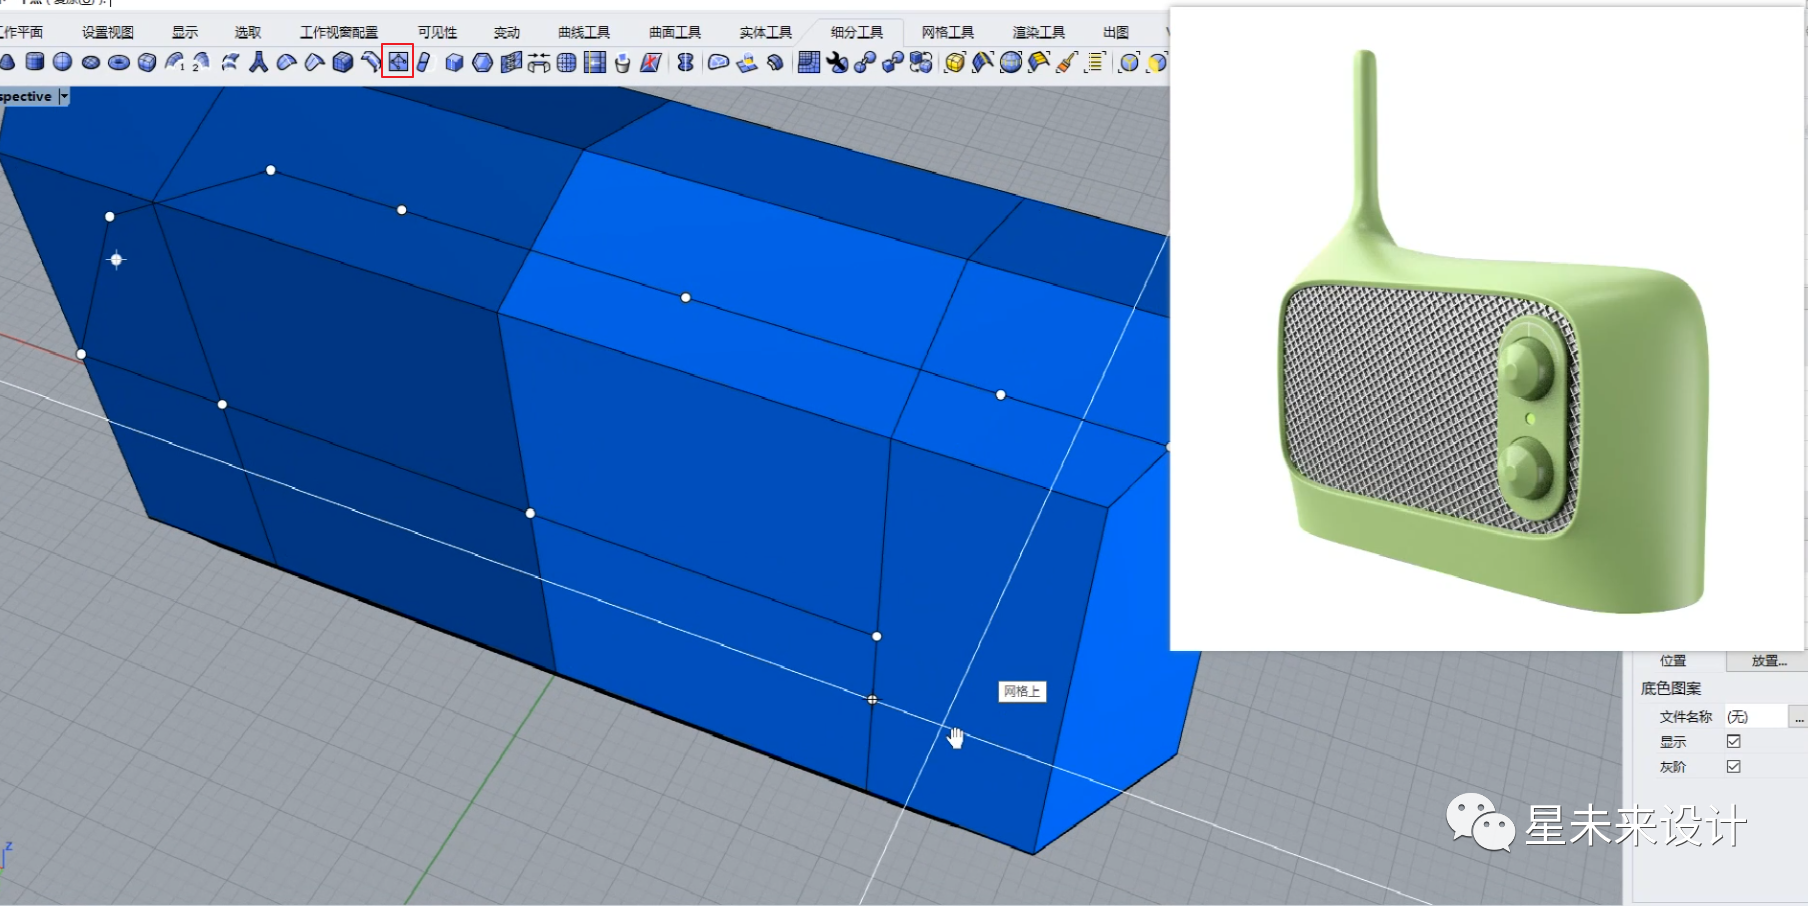Click the wrench repair SubD icon
The height and width of the screenshot is (906, 1808).
837,62
